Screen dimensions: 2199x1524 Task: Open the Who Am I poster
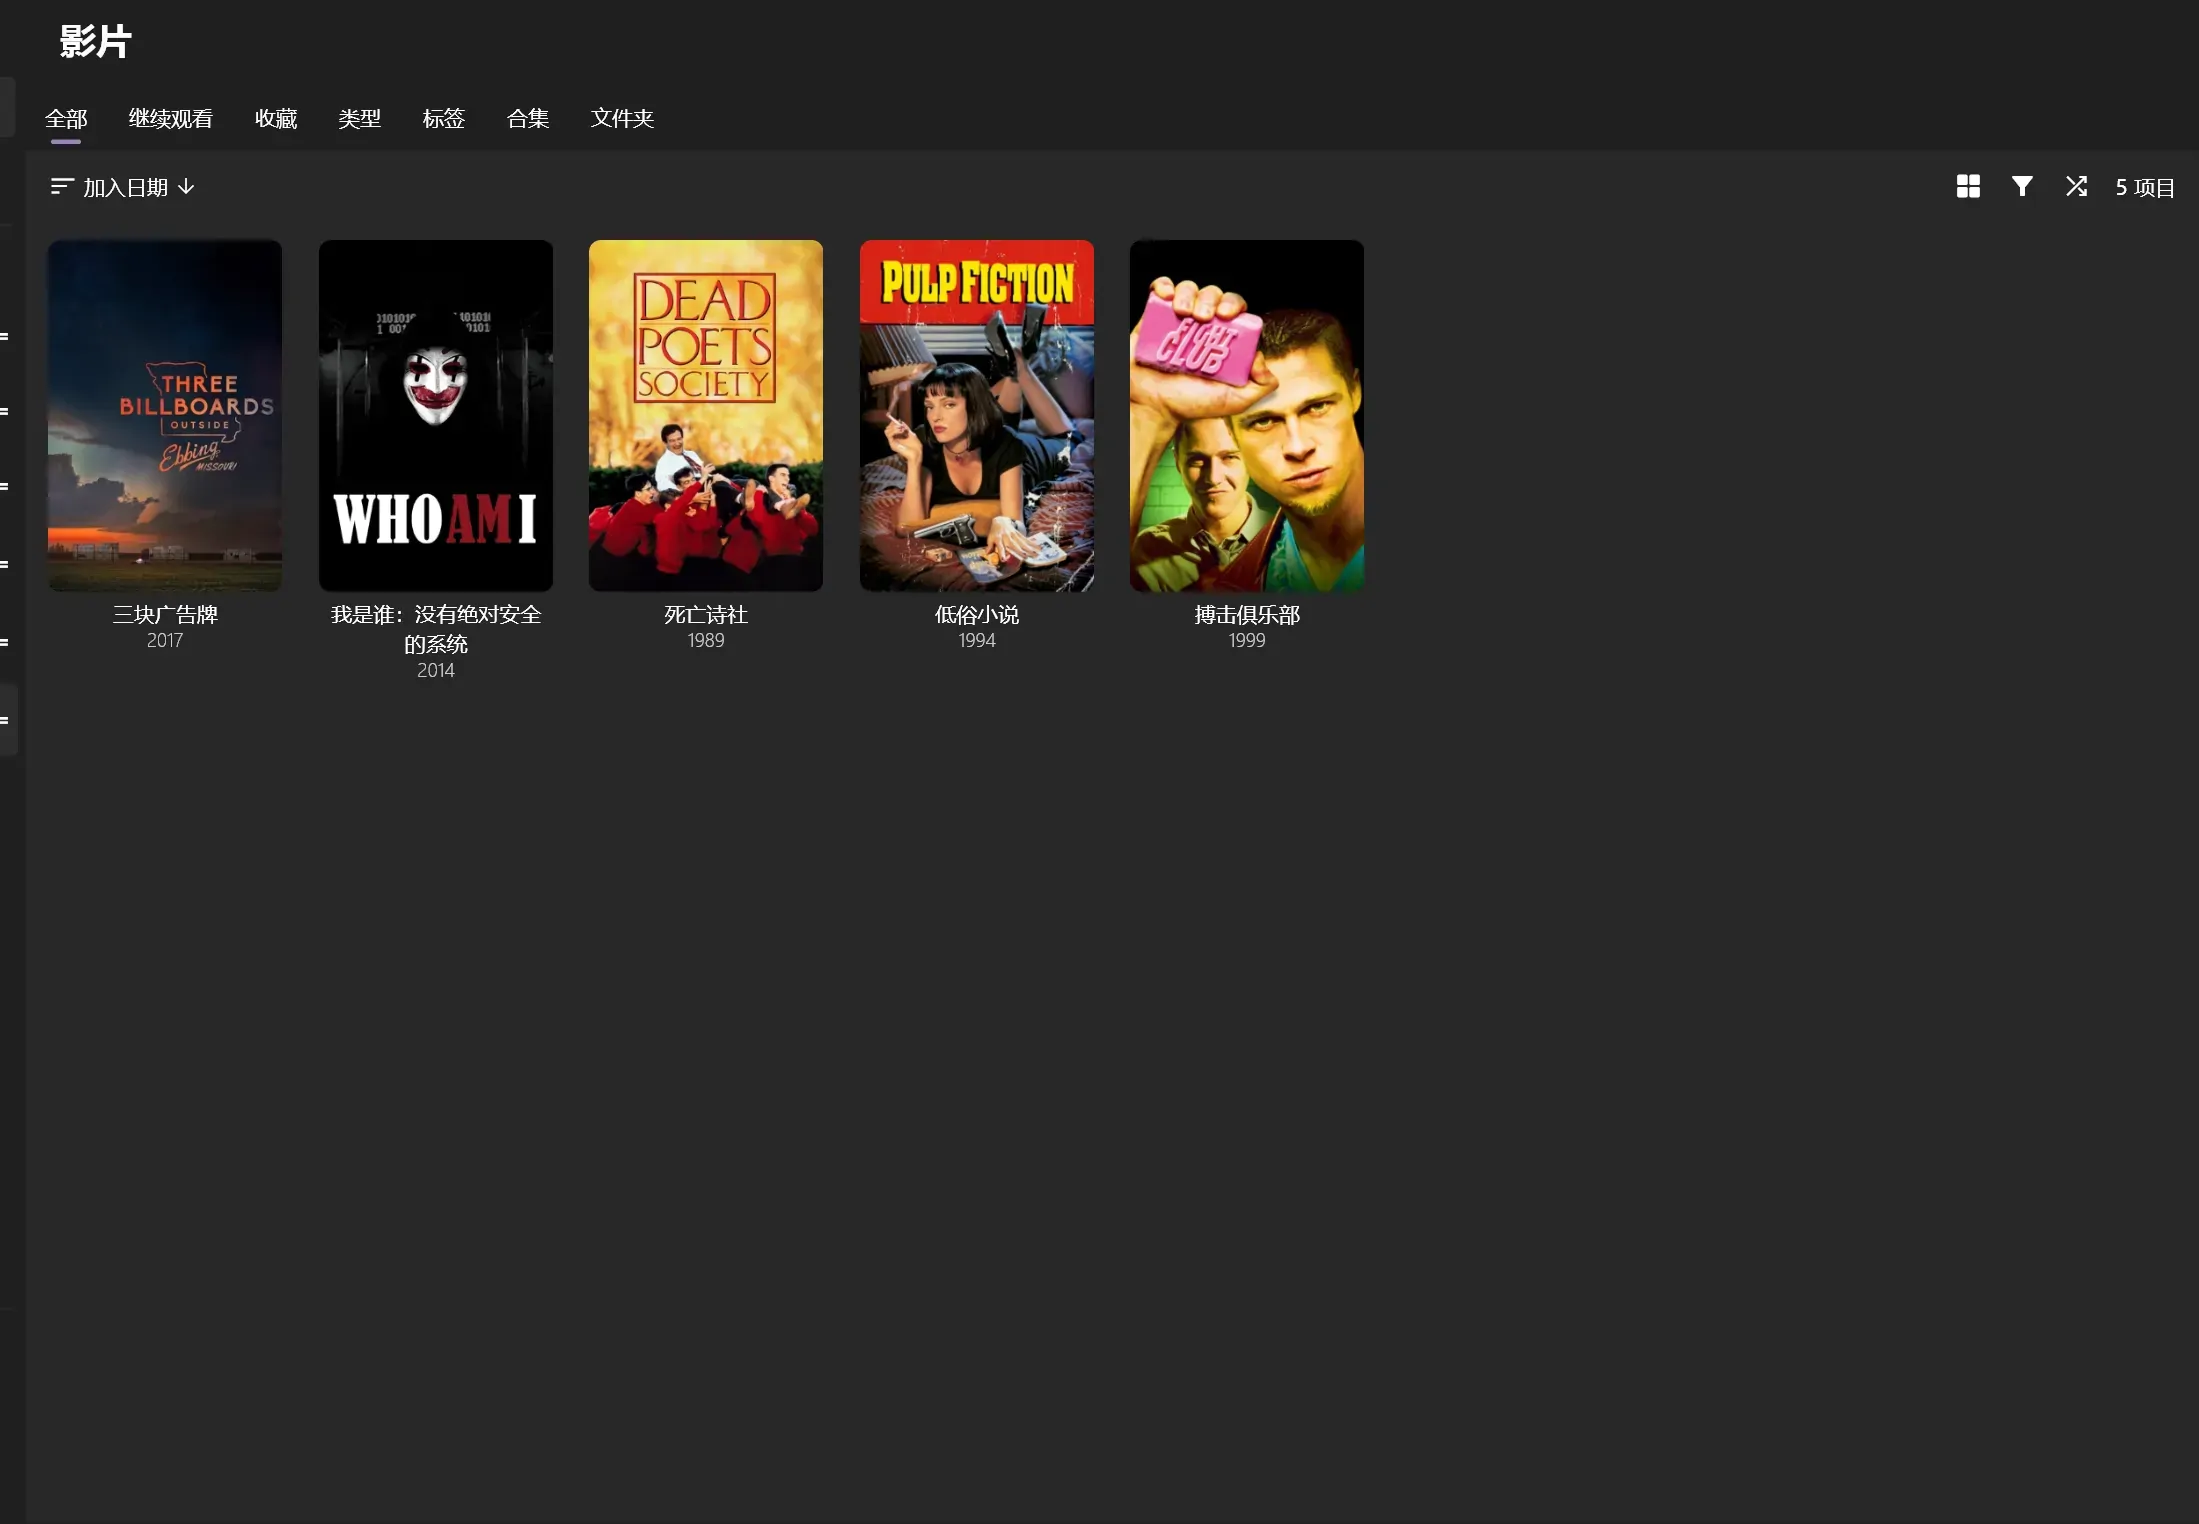[x=436, y=415]
